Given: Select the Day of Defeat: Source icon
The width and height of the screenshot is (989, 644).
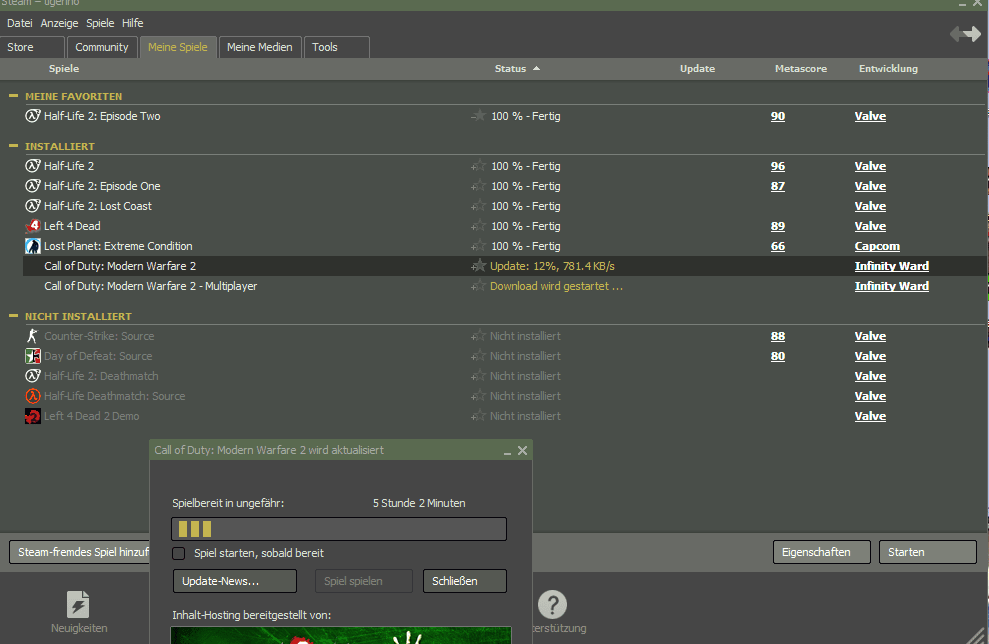Looking at the screenshot, I should click(x=33, y=356).
